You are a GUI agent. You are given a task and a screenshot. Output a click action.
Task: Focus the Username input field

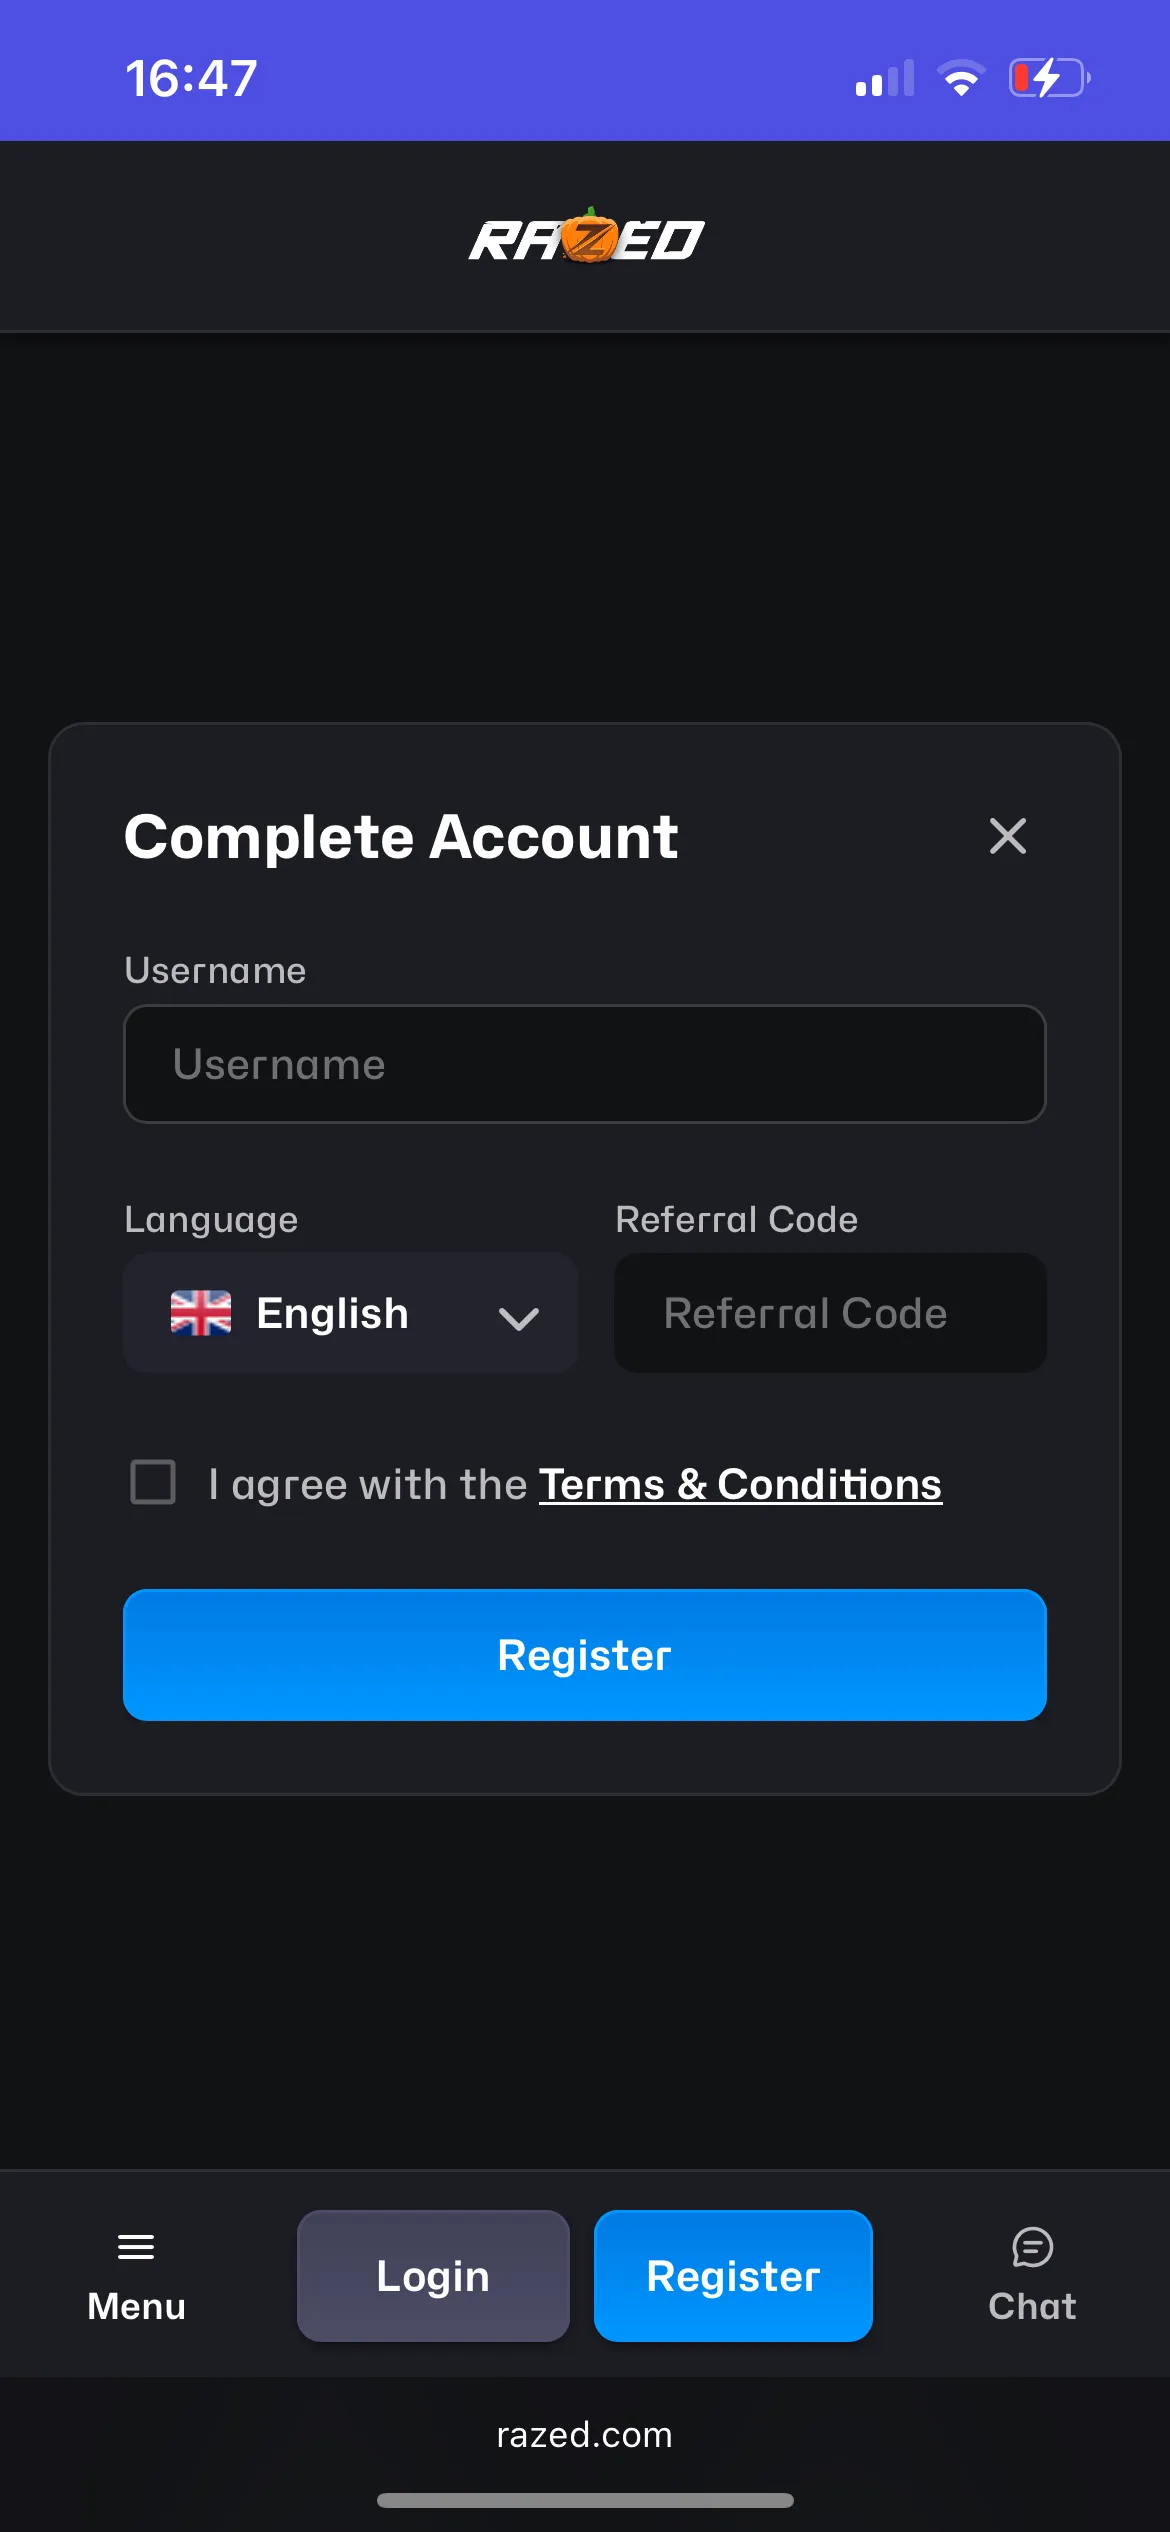click(x=585, y=1064)
